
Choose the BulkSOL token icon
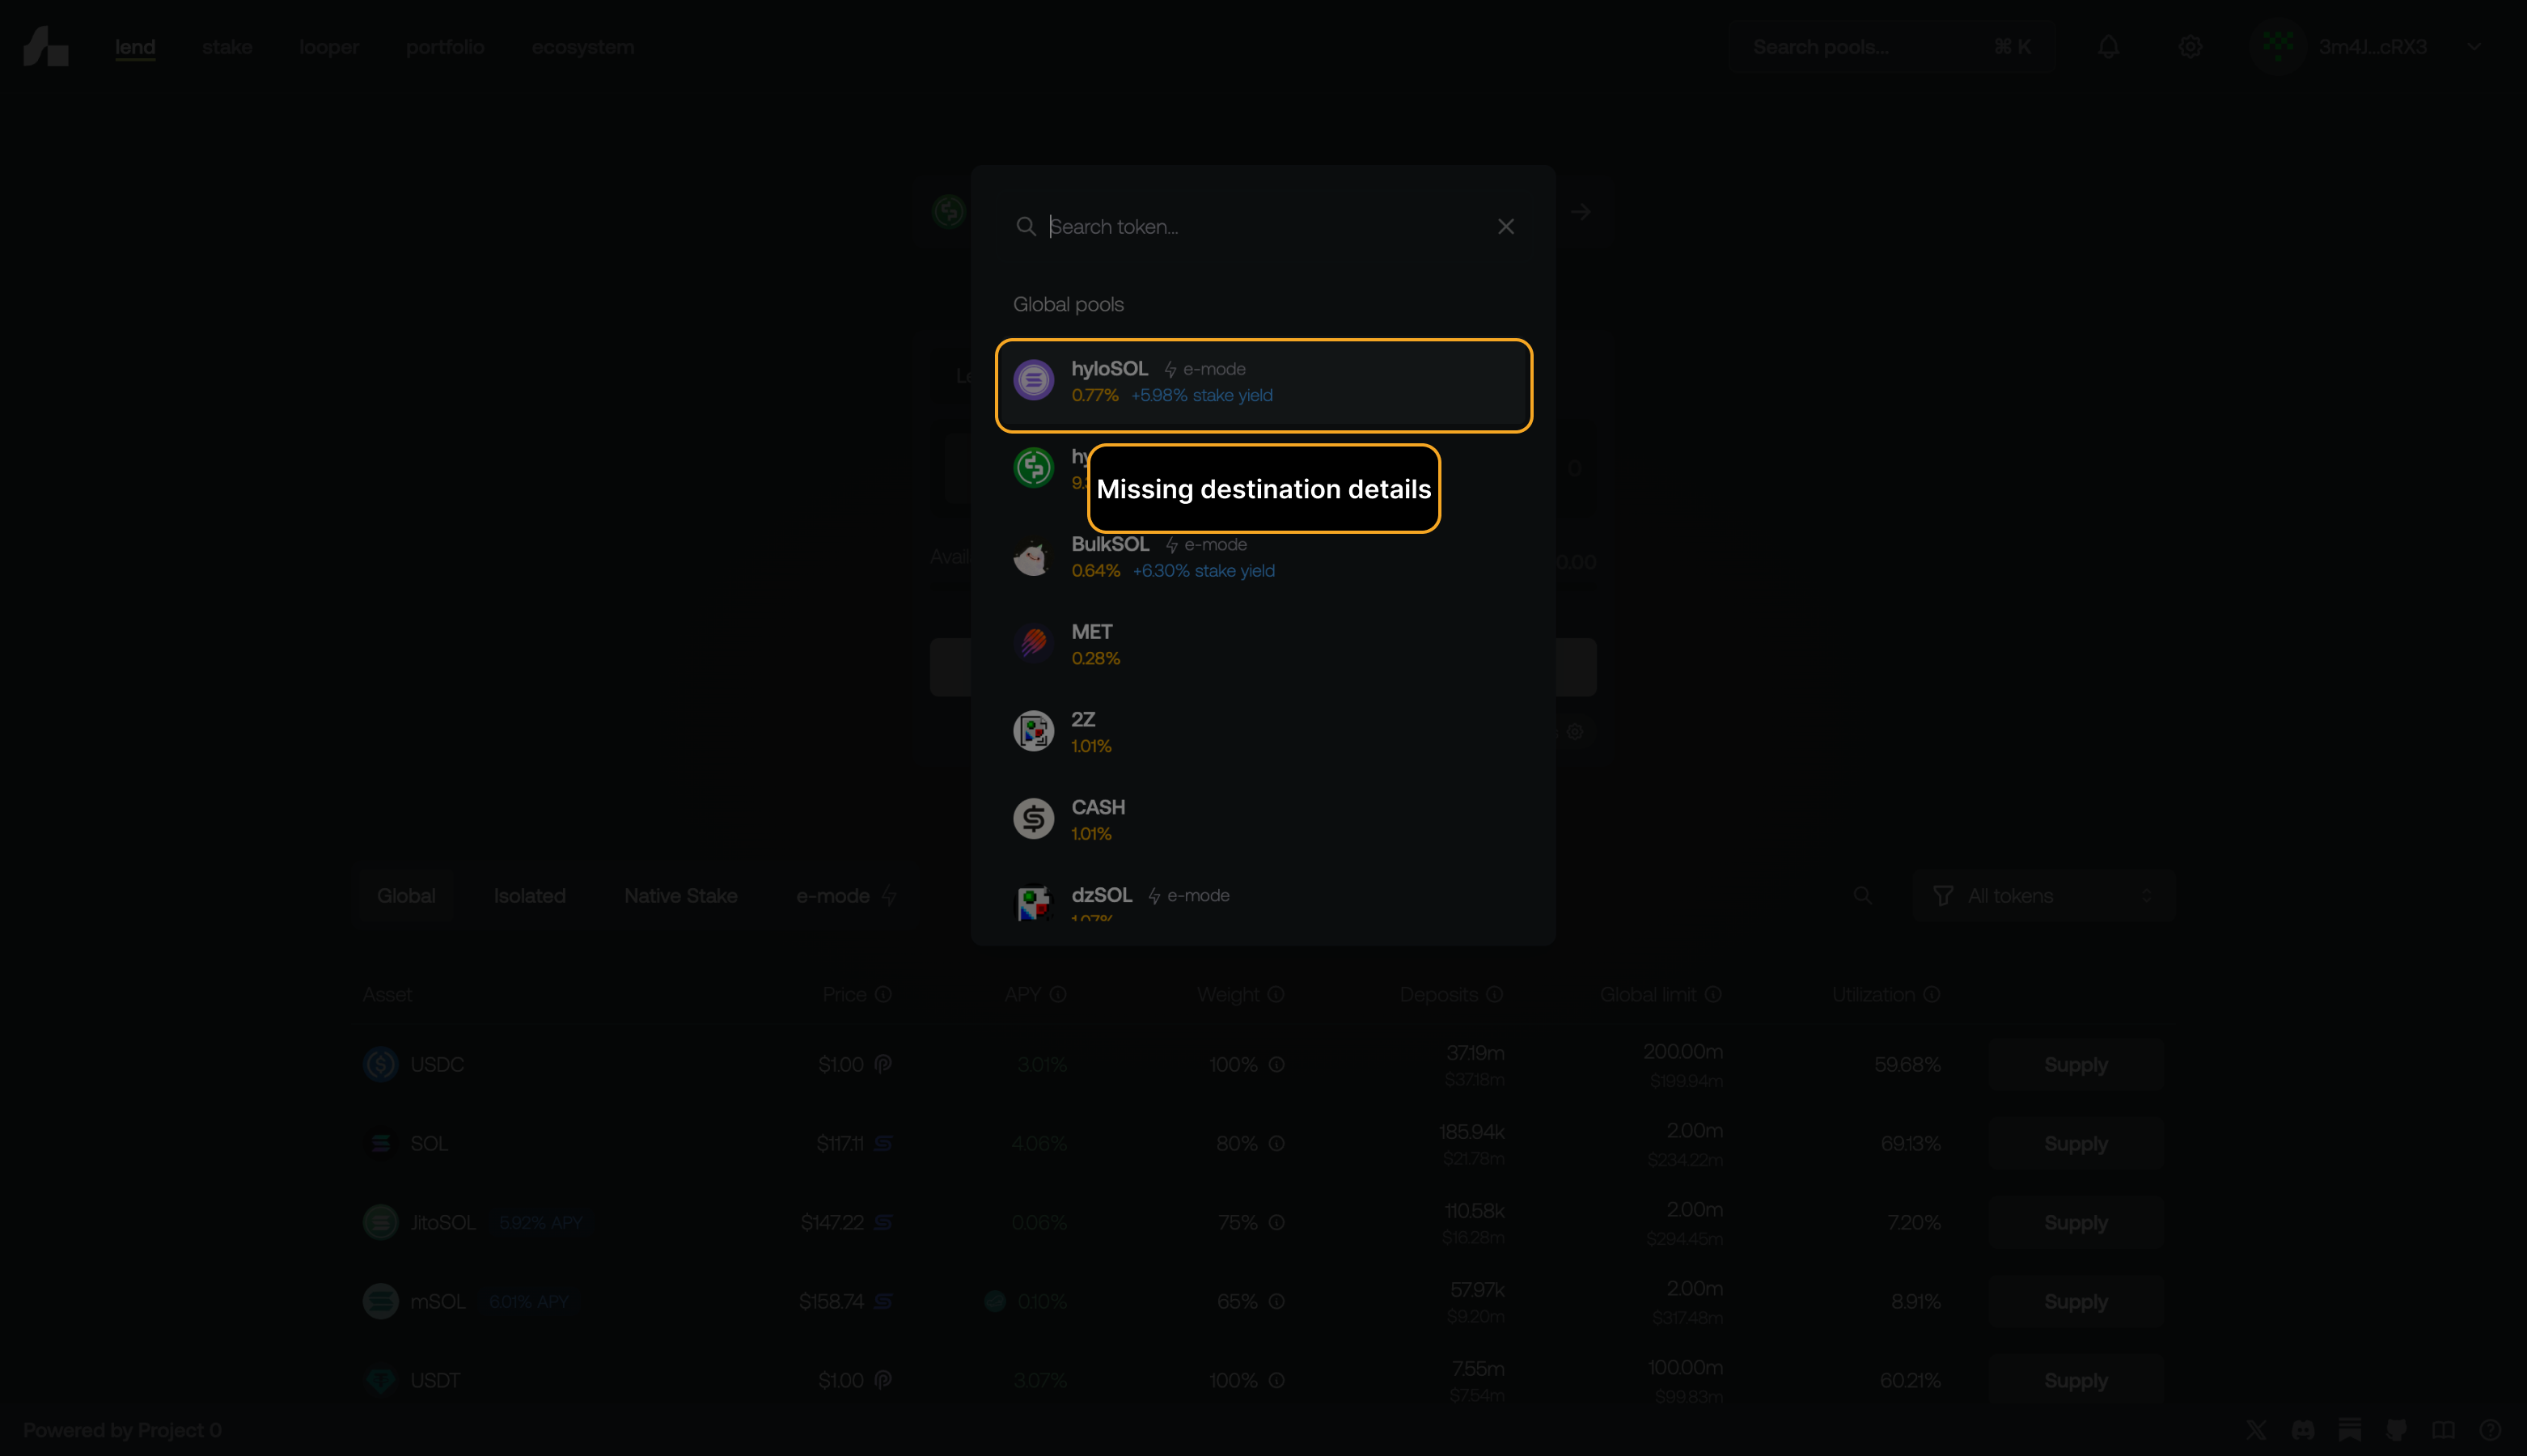(x=1033, y=557)
